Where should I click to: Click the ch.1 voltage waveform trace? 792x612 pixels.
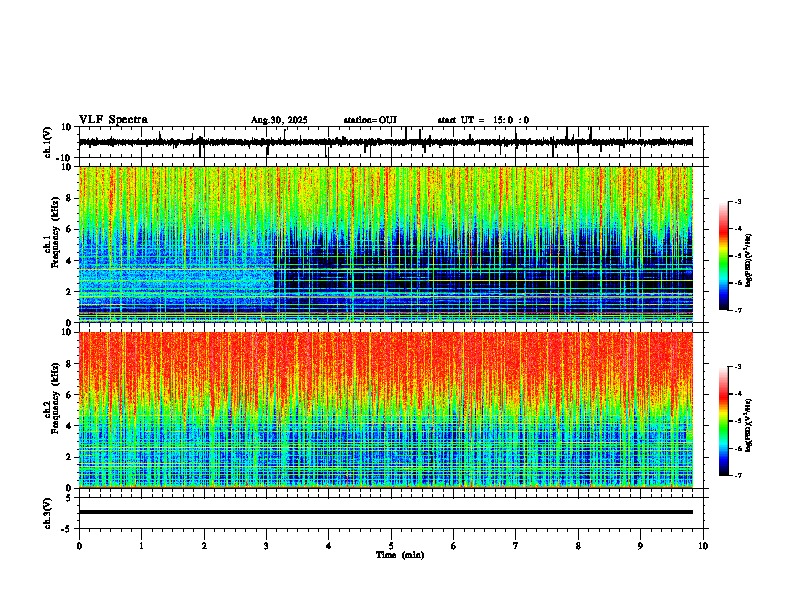[386, 142]
